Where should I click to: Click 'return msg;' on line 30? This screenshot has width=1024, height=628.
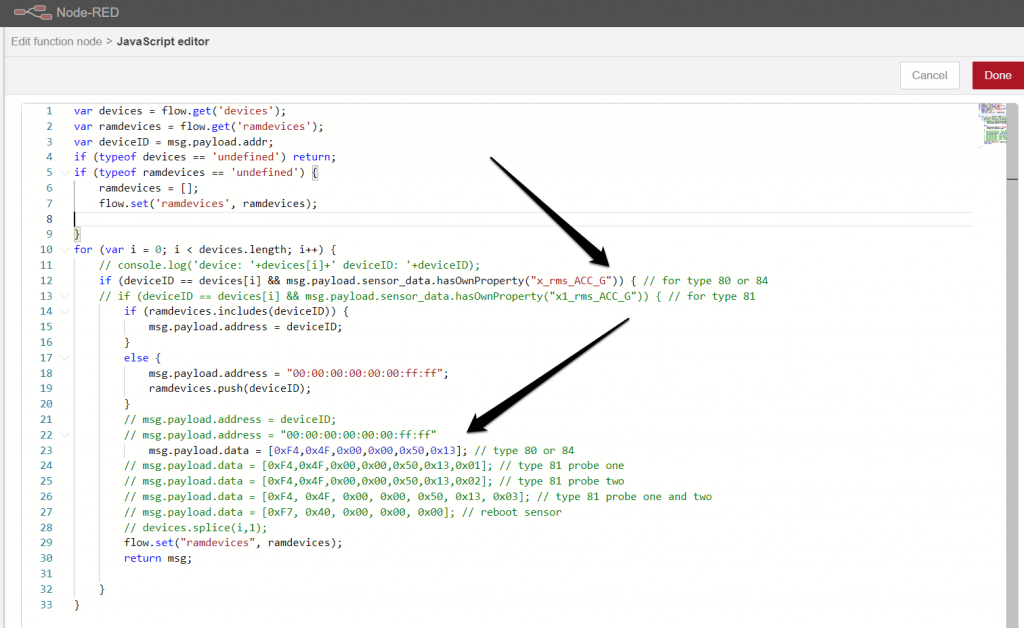[x=158, y=558]
